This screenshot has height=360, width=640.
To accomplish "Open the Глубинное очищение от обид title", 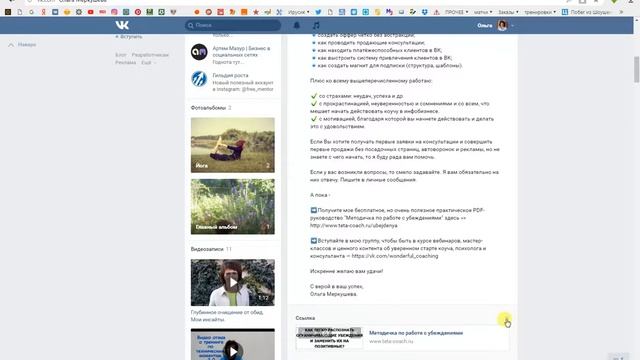I will (x=227, y=316).
